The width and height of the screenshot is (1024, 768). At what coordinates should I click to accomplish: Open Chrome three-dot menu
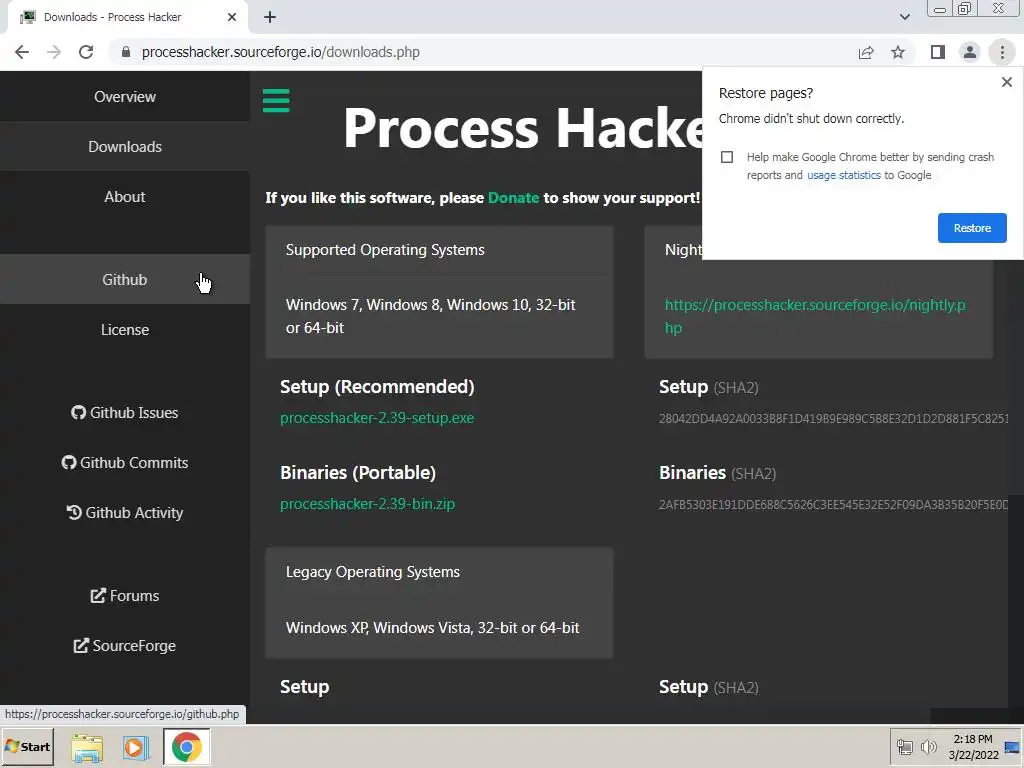[1002, 52]
